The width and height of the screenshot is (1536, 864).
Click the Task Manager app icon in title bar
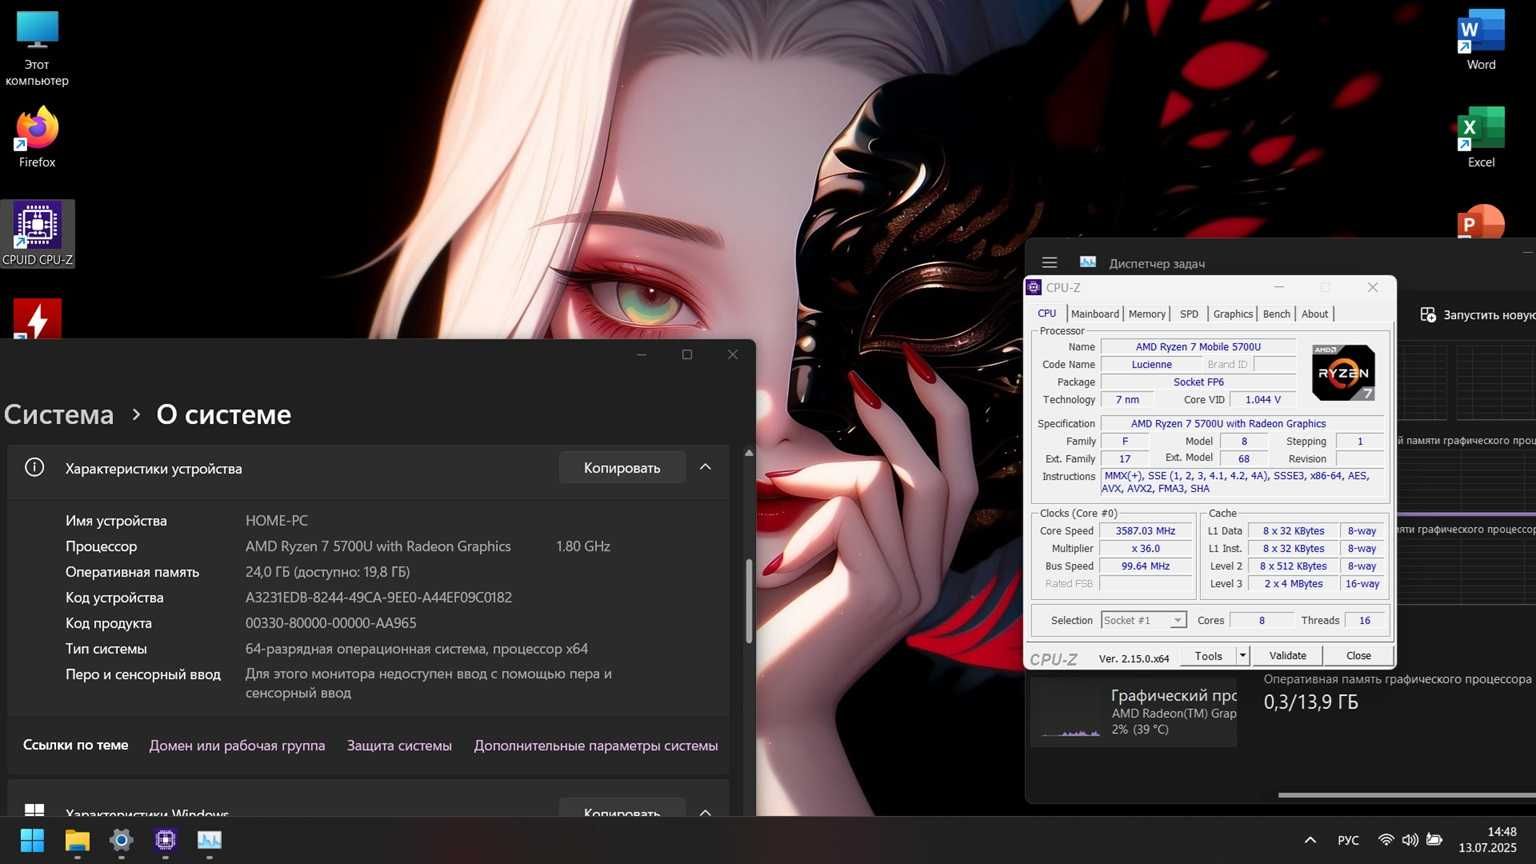click(1087, 262)
